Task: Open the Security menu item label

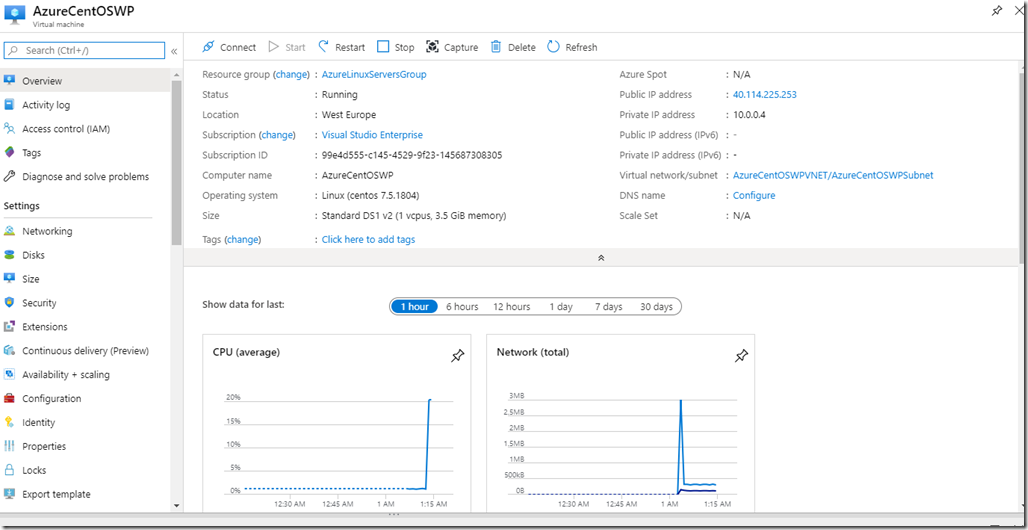Action: [39, 302]
